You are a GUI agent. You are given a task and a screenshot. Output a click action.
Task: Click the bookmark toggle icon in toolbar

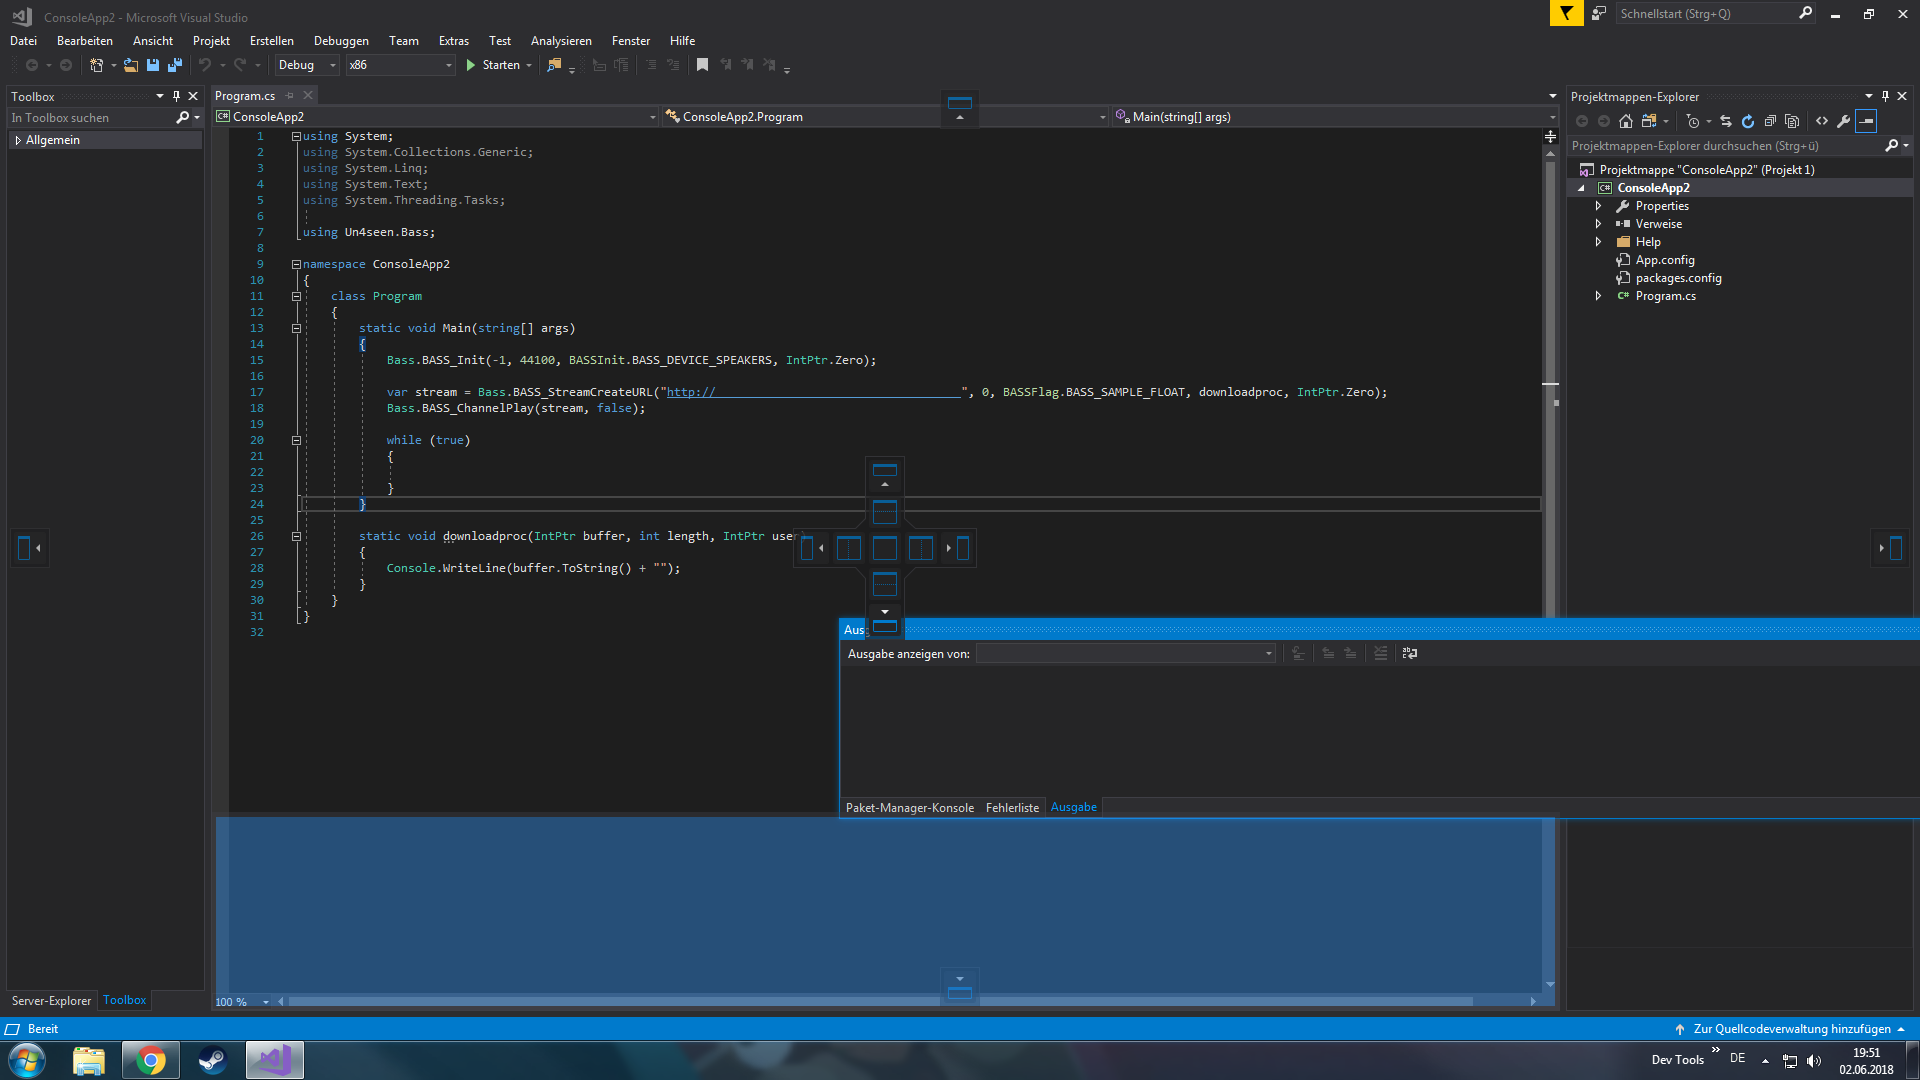[702, 65]
